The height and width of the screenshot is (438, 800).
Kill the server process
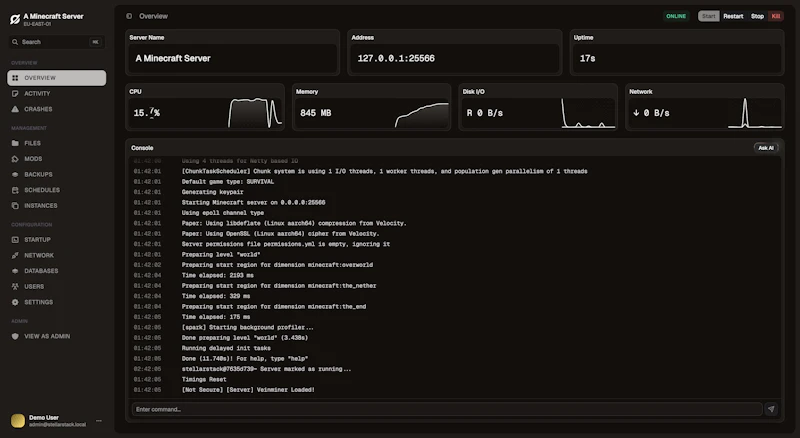coord(776,16)
